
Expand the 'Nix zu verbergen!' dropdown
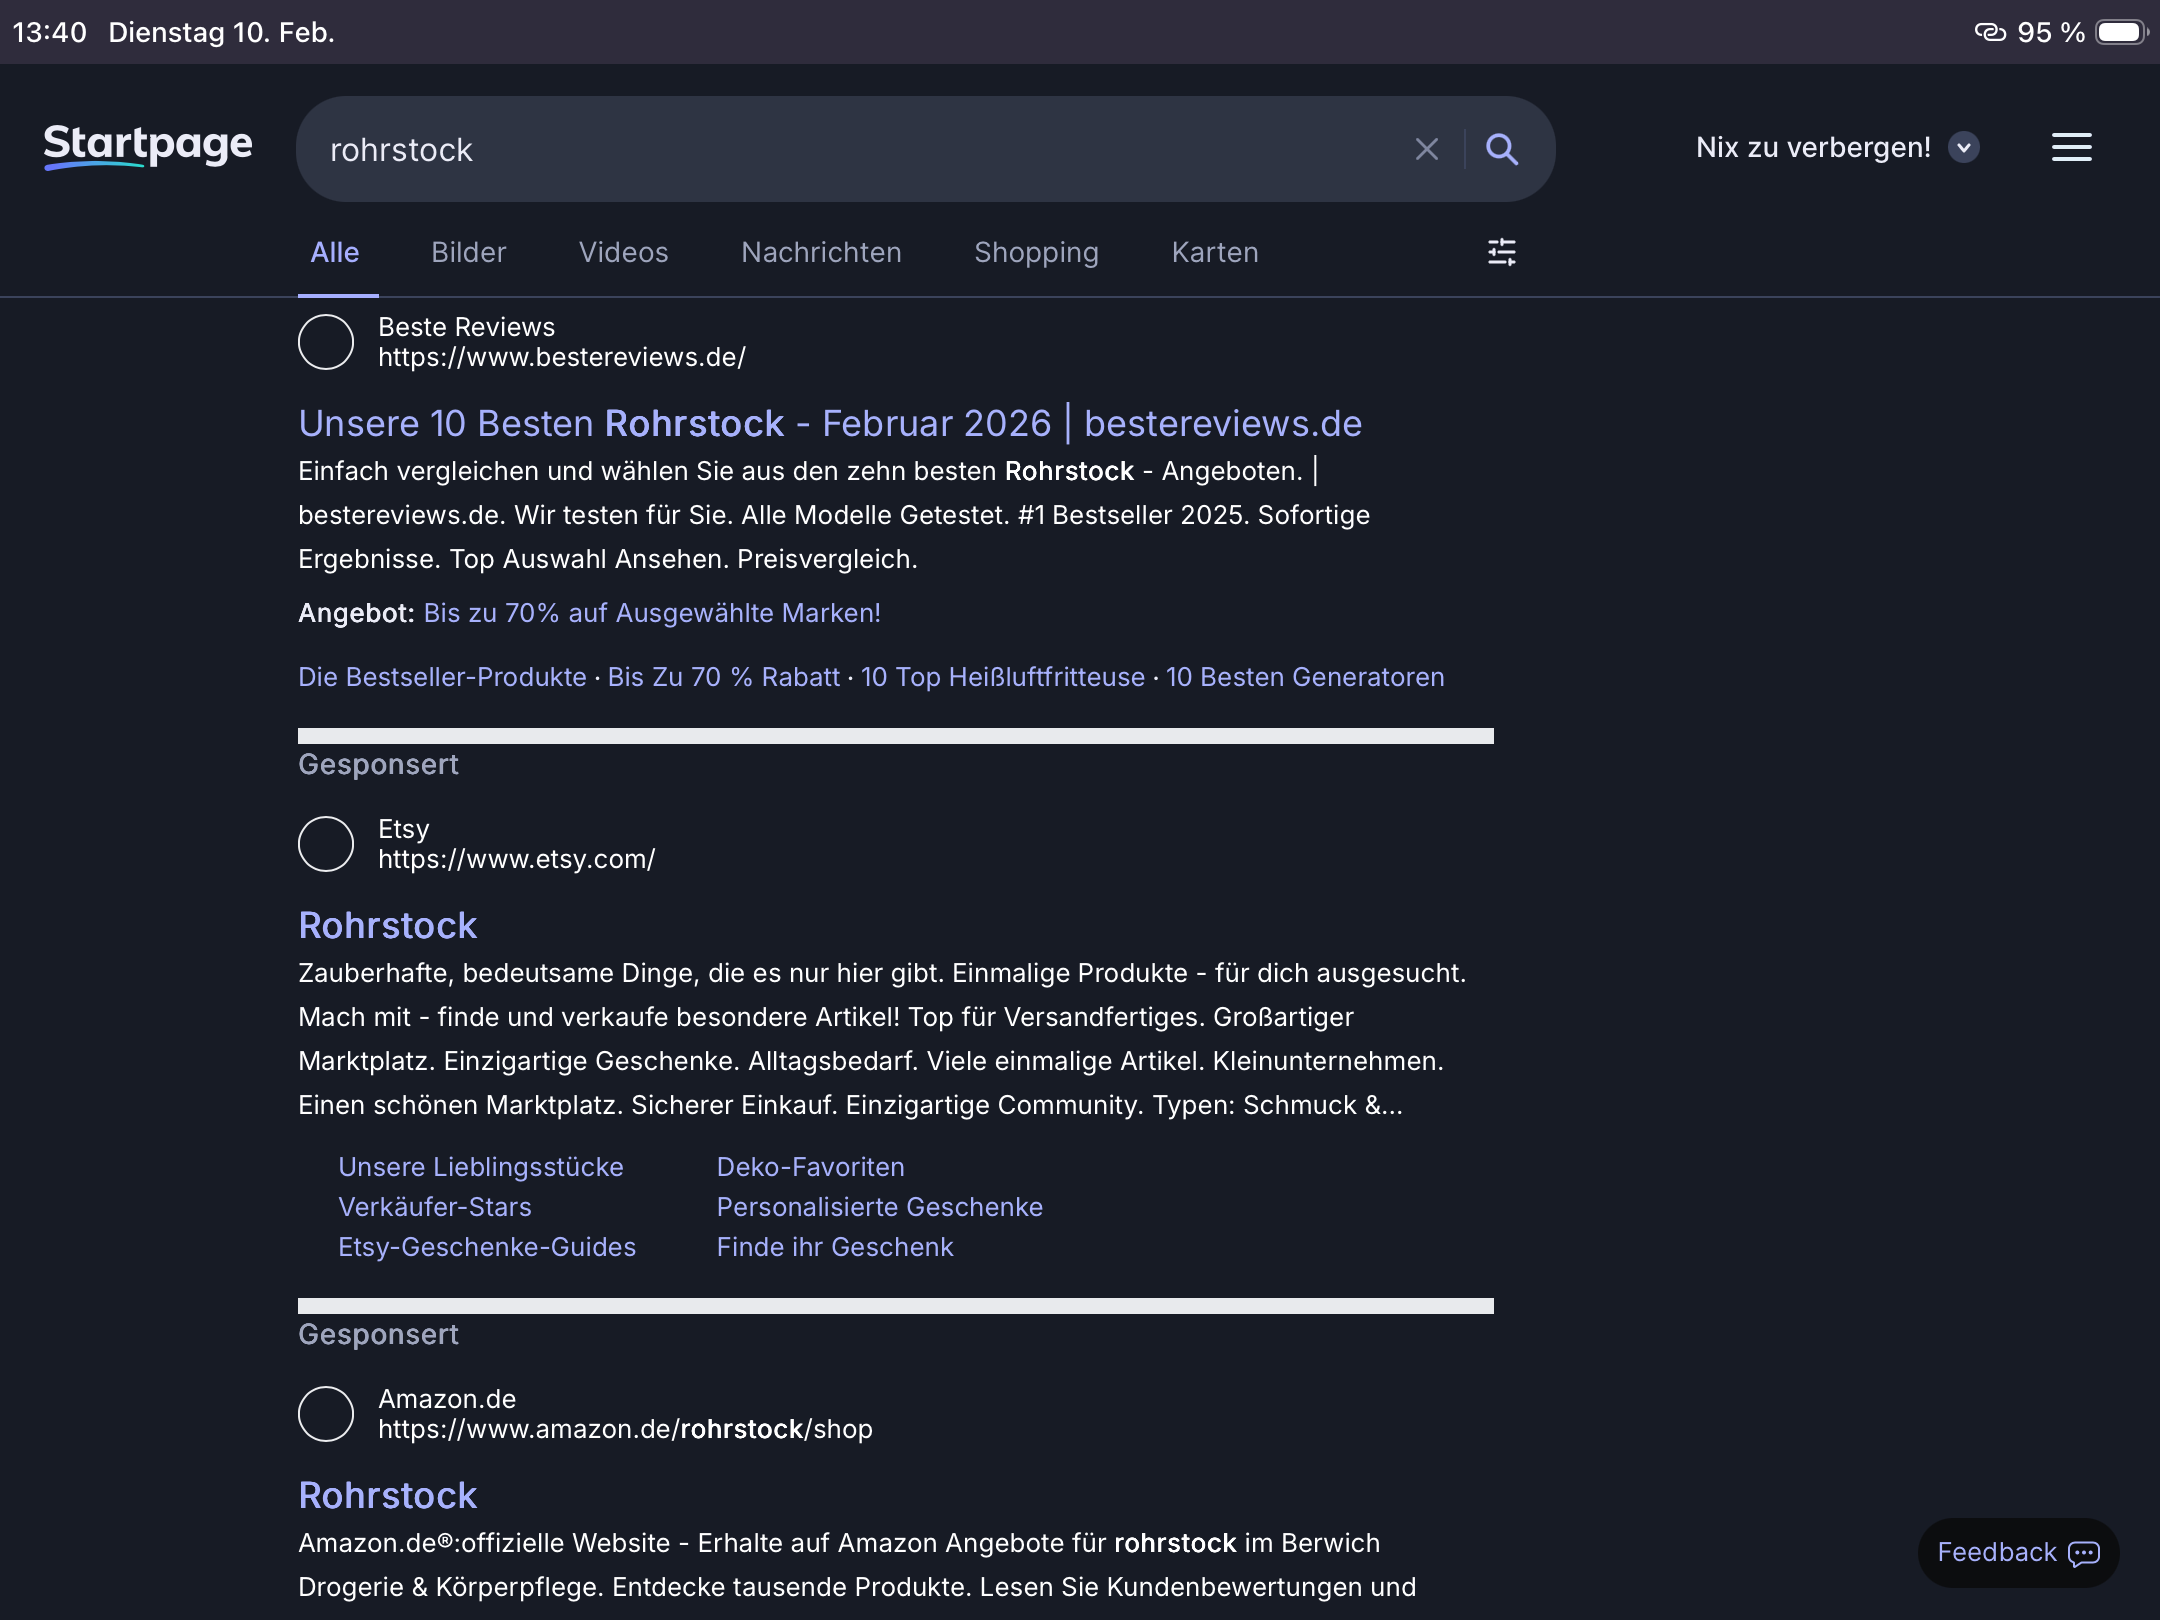pyautogui.click(x=1963, y=148)
